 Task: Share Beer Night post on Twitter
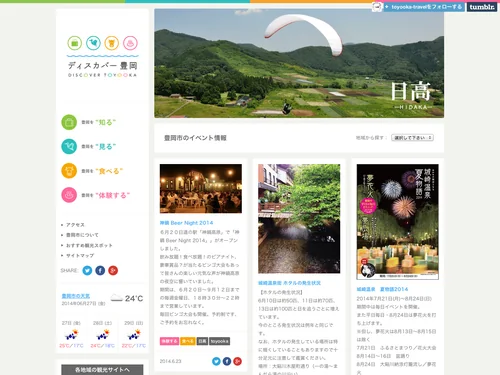(x=216, y=361)
